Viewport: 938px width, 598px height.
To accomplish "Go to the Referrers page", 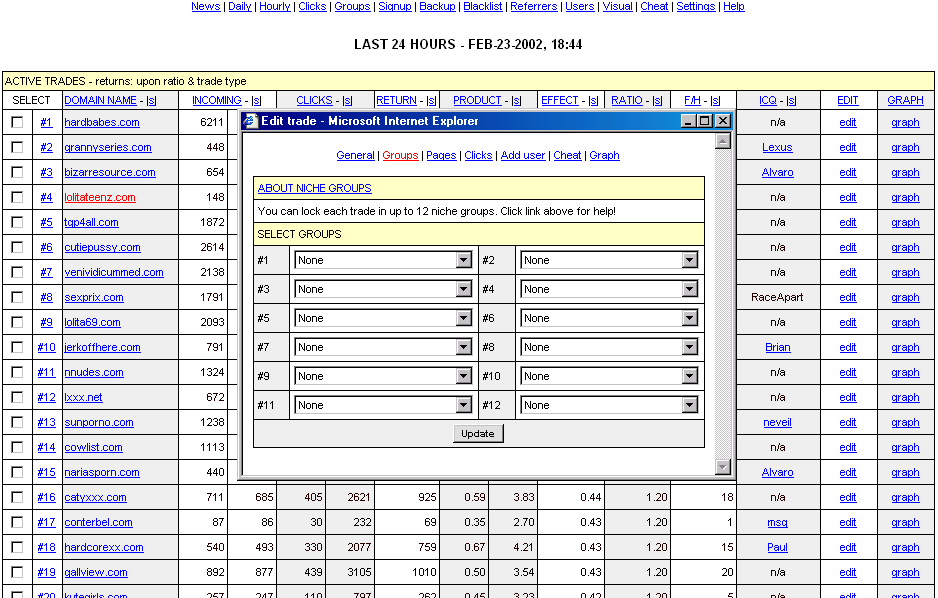I will (534, 7).
